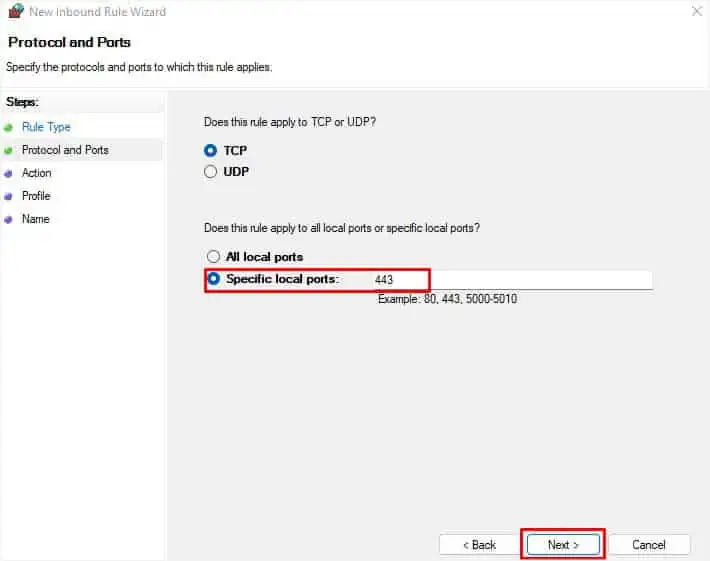This screenshot has height=561, width=710.
Task: Click green bullet beside Protocol and Ports step
Action: point(9,151)
